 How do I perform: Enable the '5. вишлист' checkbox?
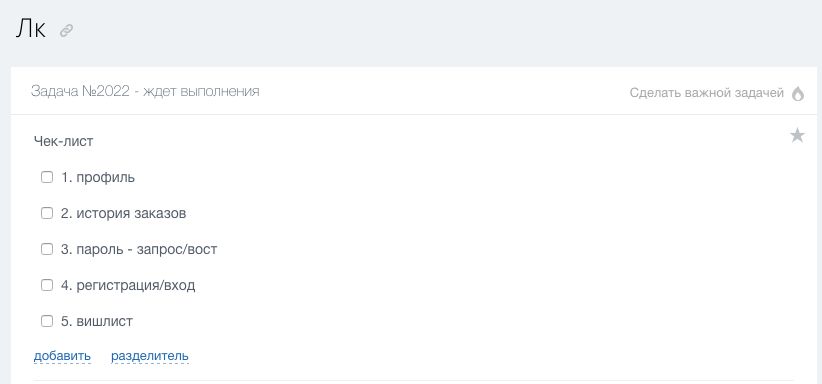point(47,321)
